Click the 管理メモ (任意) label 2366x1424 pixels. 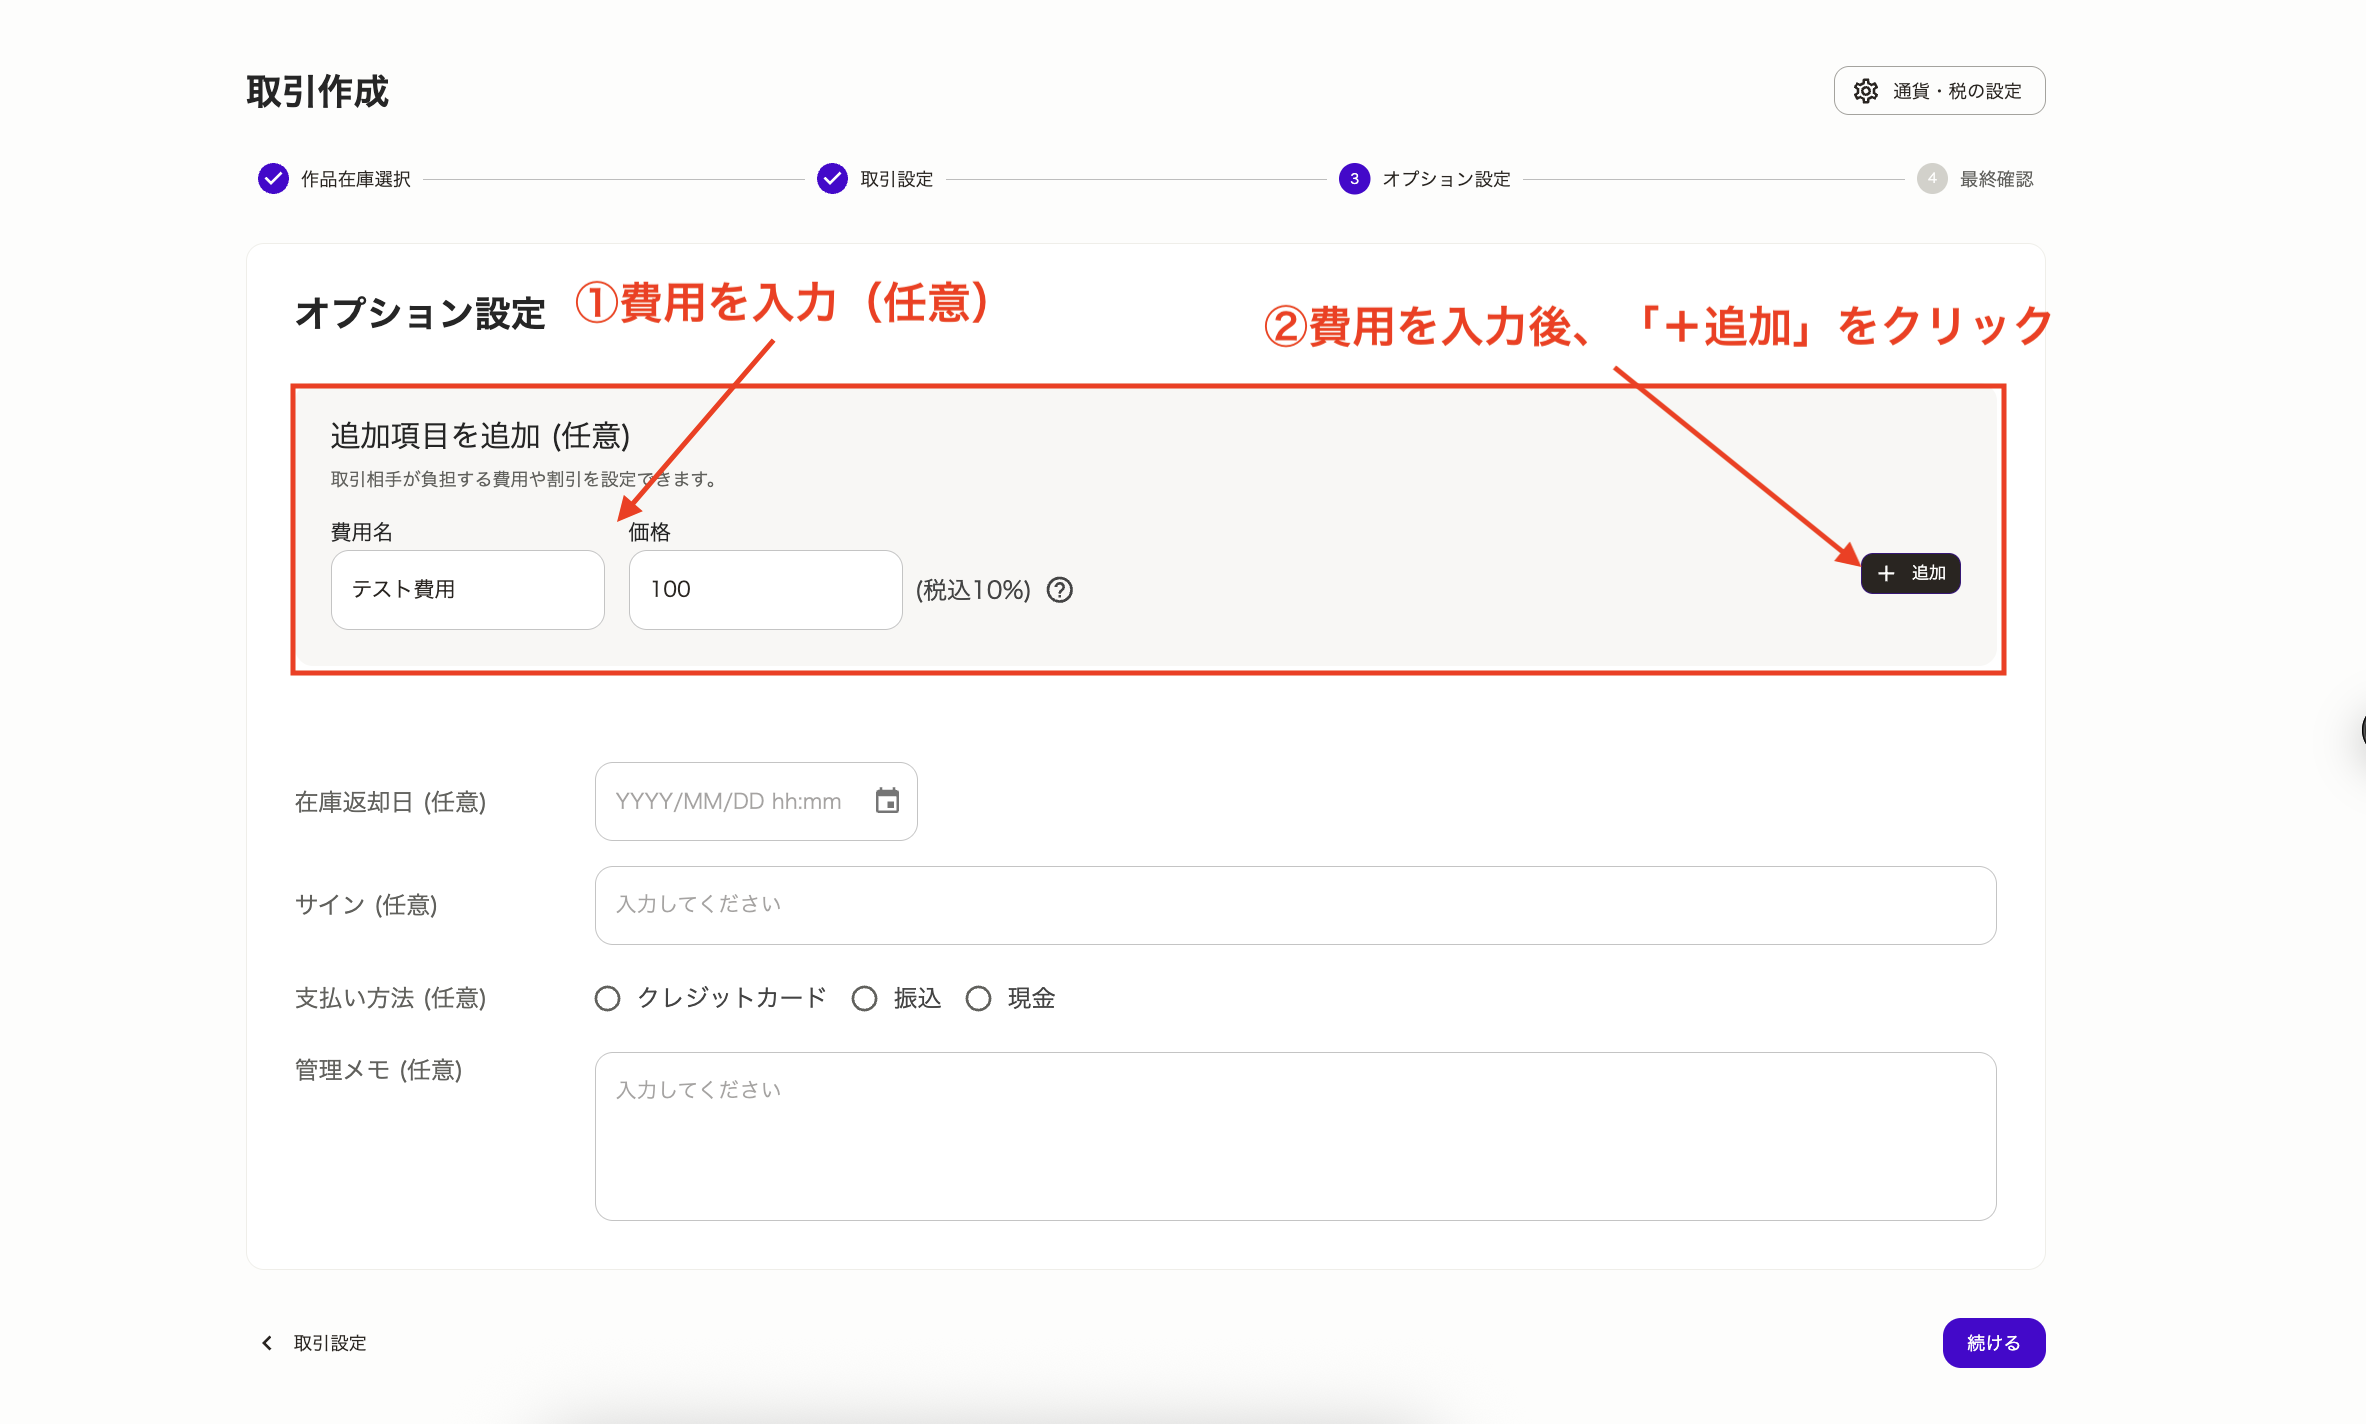(x=378, y=1070)
